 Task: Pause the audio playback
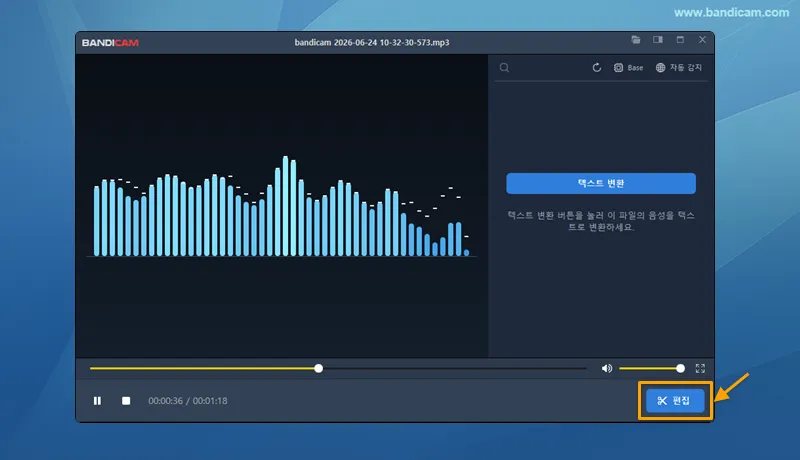(x=97, y=401)
